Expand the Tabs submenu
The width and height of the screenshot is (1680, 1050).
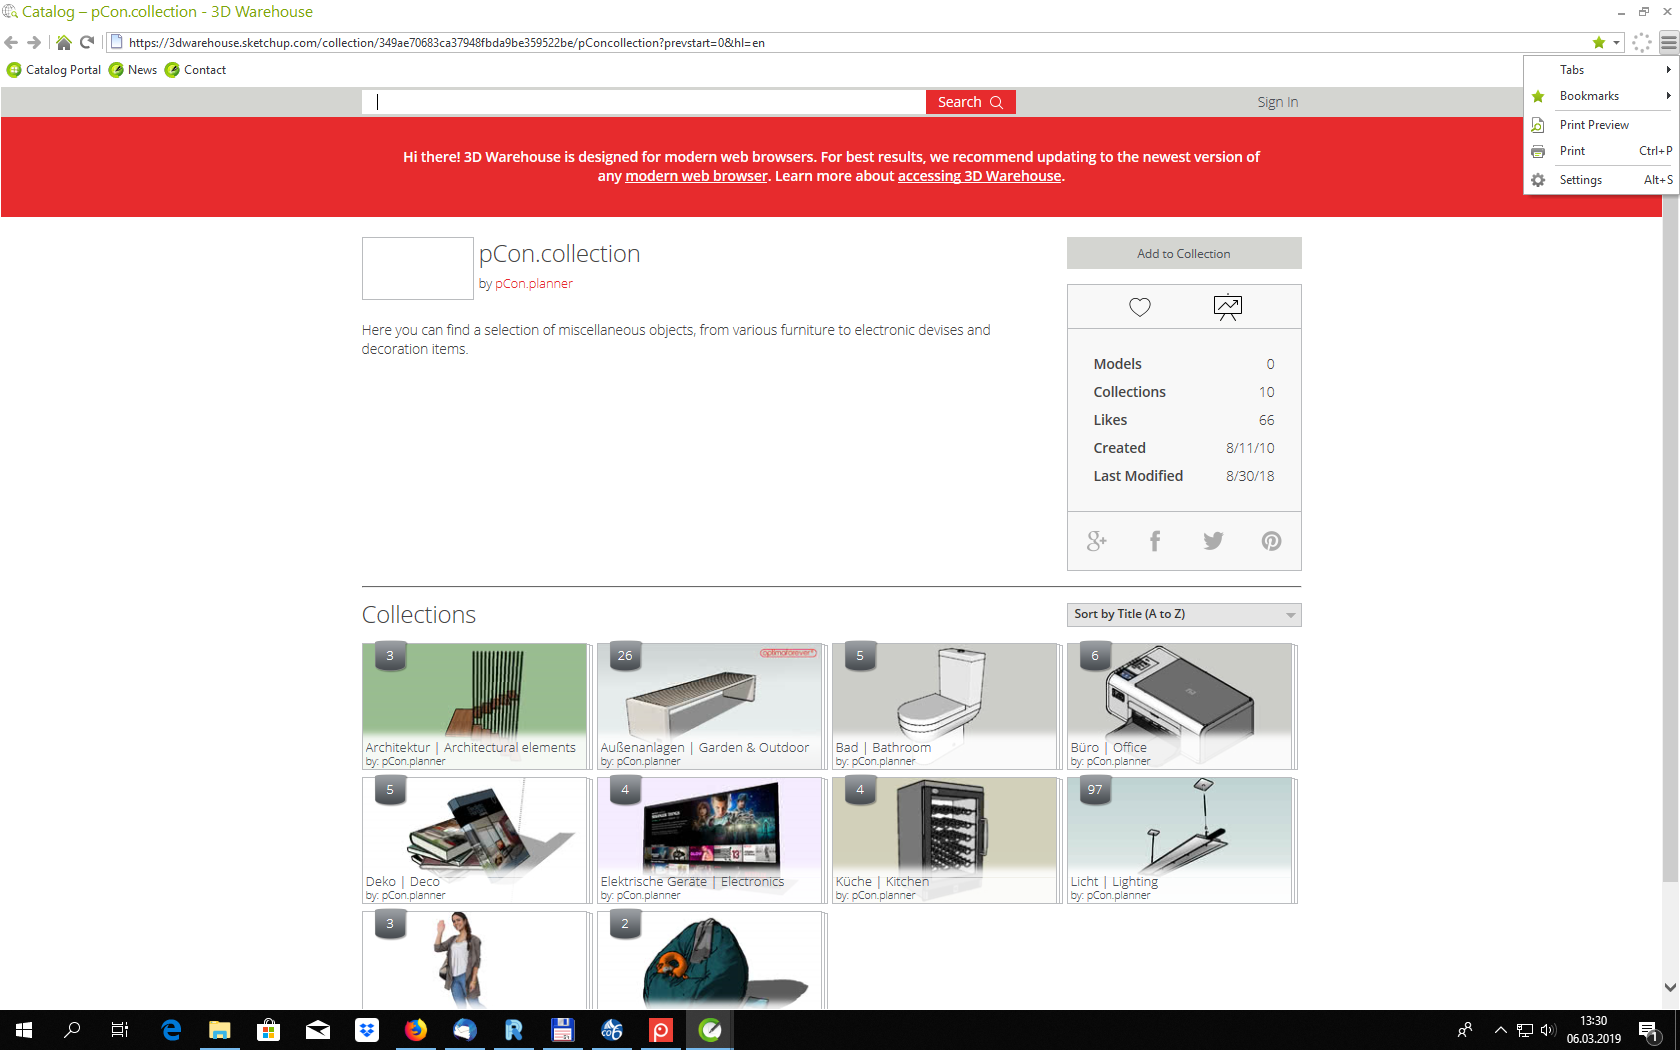pos(1600,70)
